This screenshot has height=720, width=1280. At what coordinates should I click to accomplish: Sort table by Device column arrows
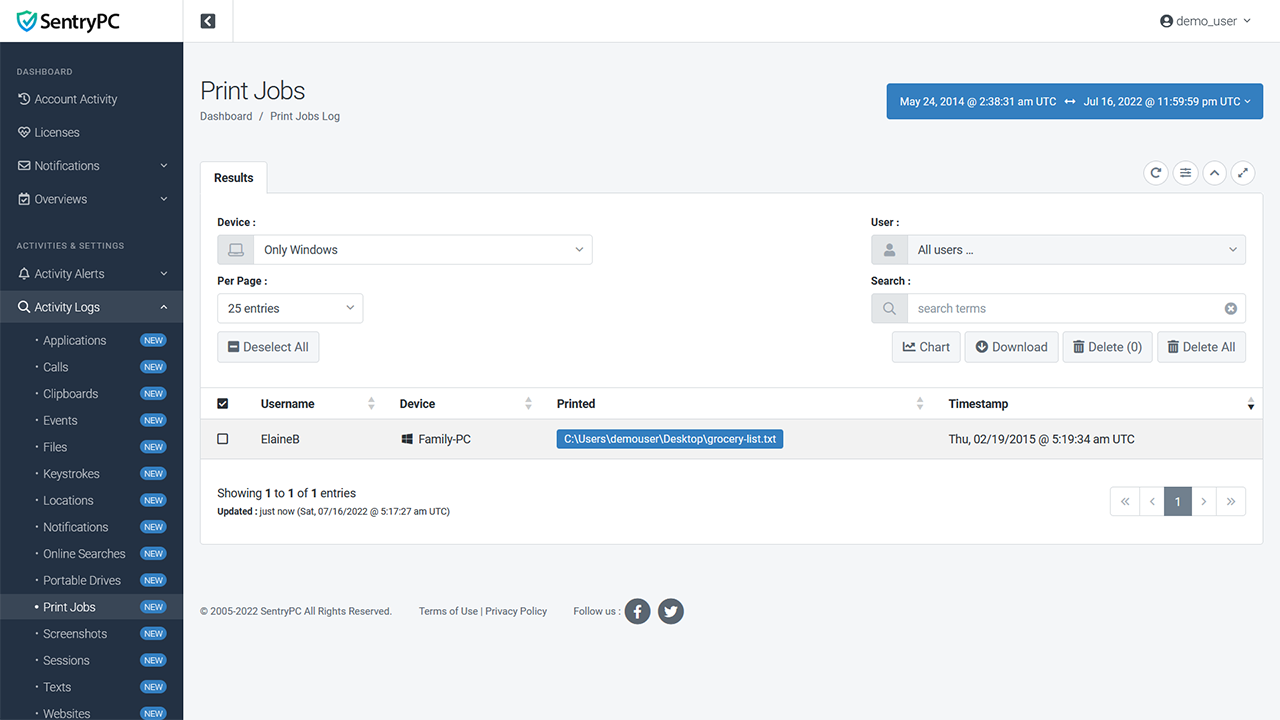tap(528, 404)
